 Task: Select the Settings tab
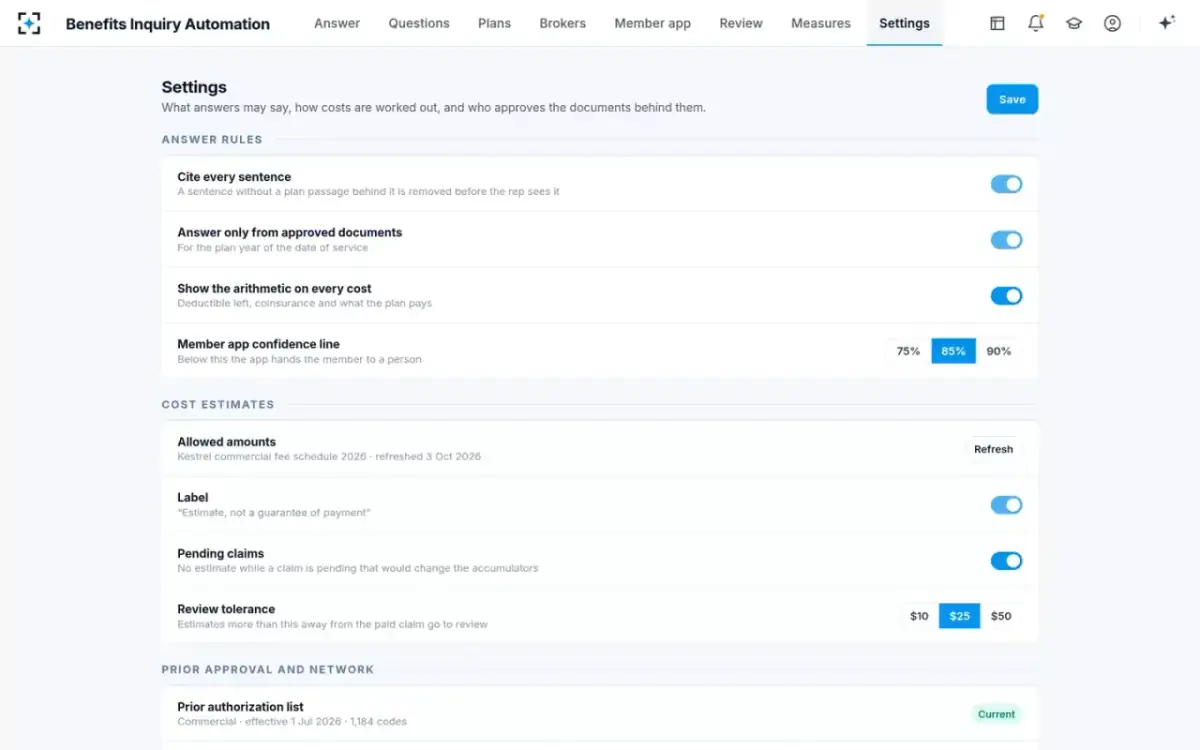[904, 23]
